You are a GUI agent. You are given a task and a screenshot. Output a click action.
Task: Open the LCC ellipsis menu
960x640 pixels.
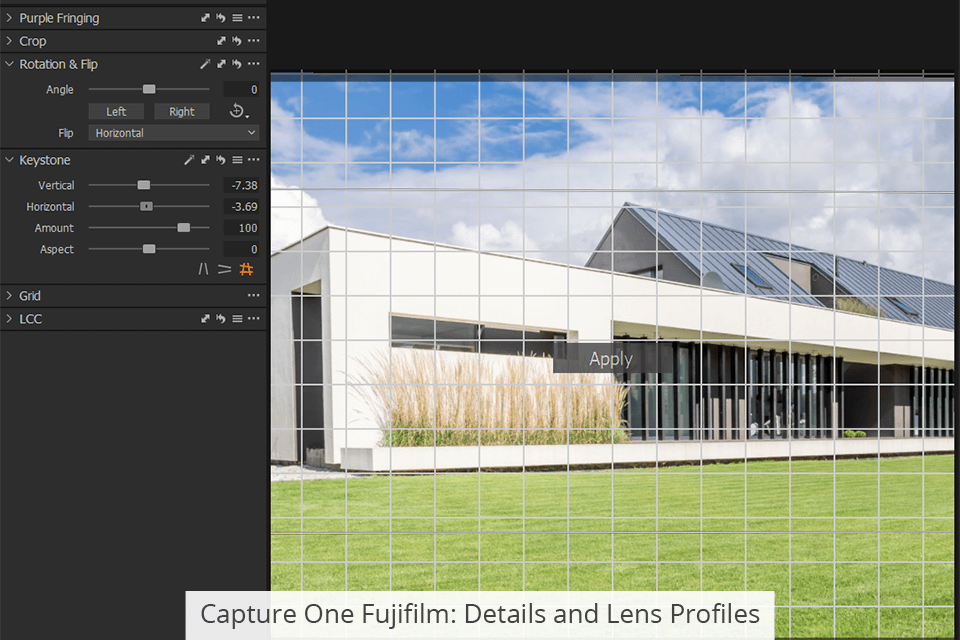point(253,318)
